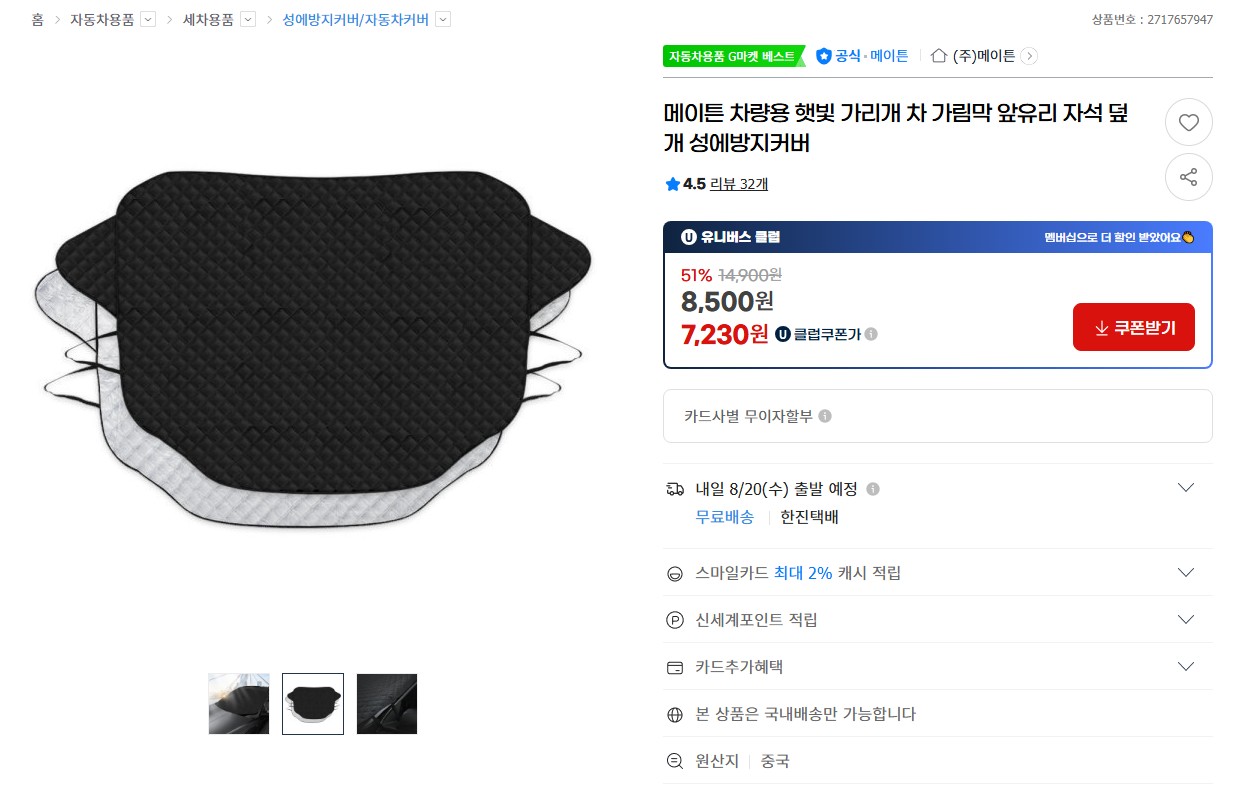Viewport: 1249px width, 790px height.
Task: Select the third close-up thumbnail image
Action: 387,704
